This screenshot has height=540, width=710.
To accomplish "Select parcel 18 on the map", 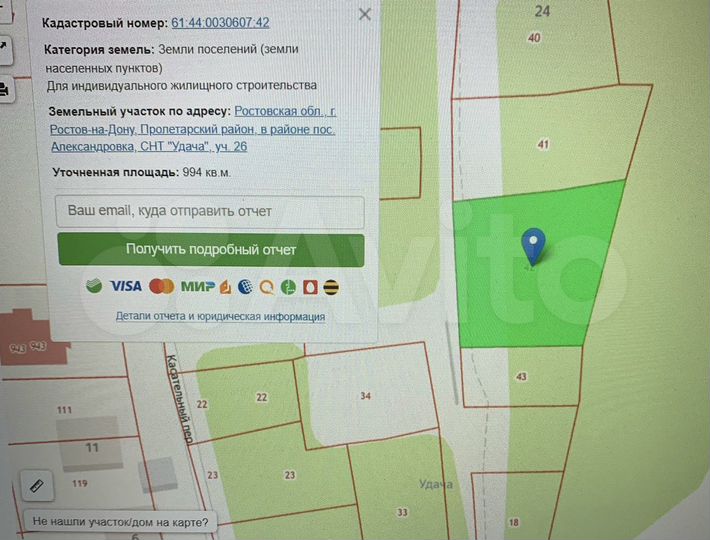I will (x=513, y=522).
